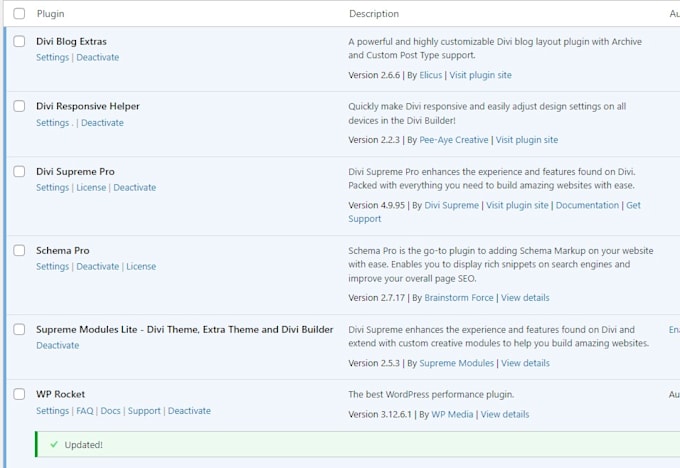The width and height of the screenshot is (680, 468).
Task: Toggle the select-all plugins checkbox in header
Action: click(19, 13)
